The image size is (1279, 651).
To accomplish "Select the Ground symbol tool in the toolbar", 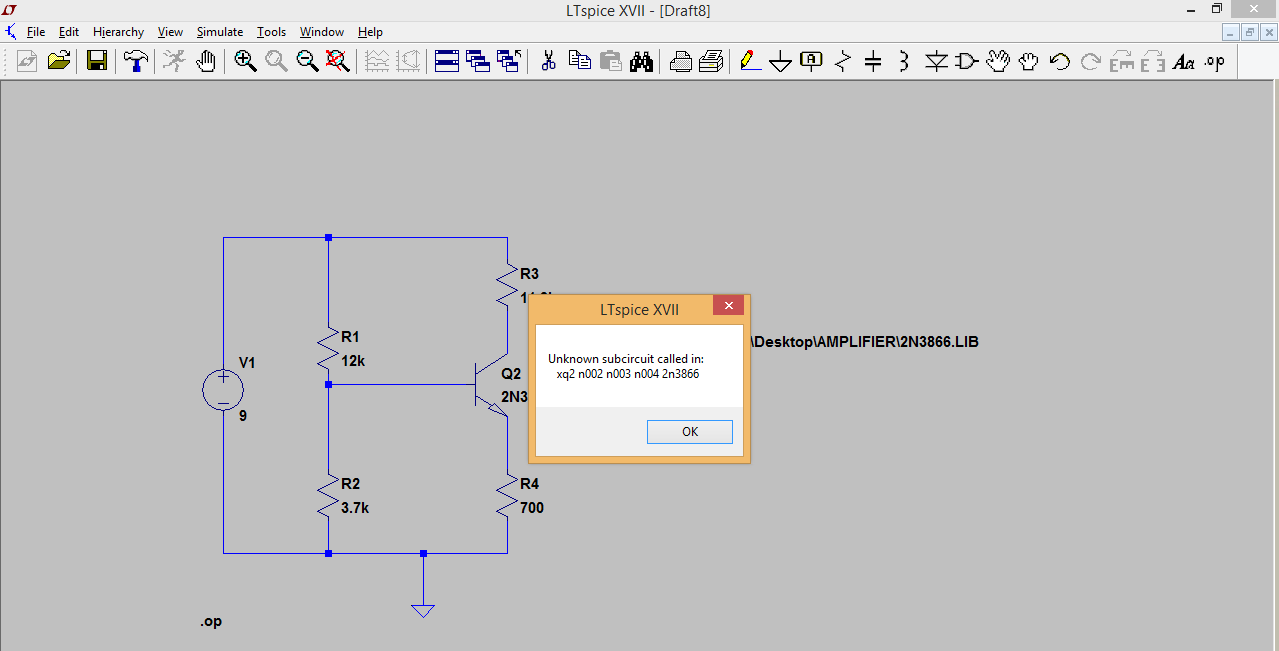I will pyautogui.click(x=781, y=61).
